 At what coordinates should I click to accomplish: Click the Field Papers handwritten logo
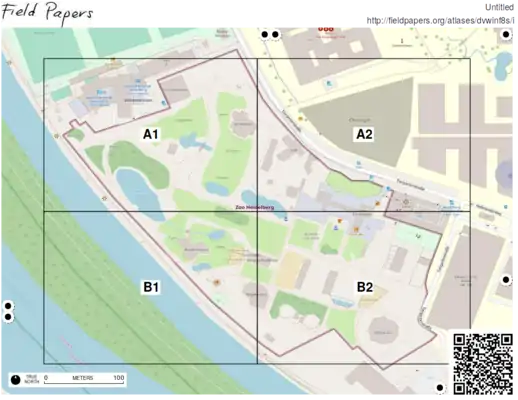[47, 13]
